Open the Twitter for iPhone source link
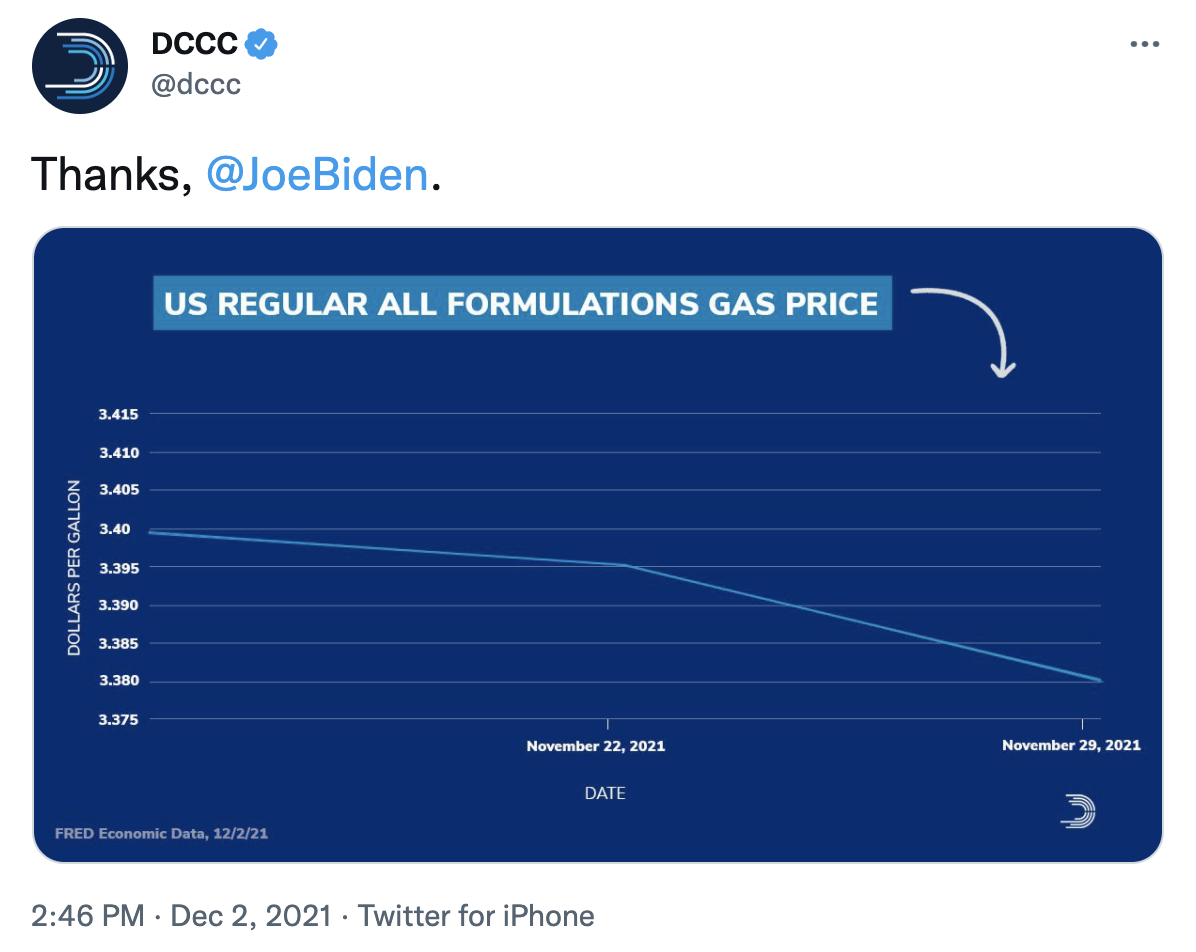 [x=476, y=915]
